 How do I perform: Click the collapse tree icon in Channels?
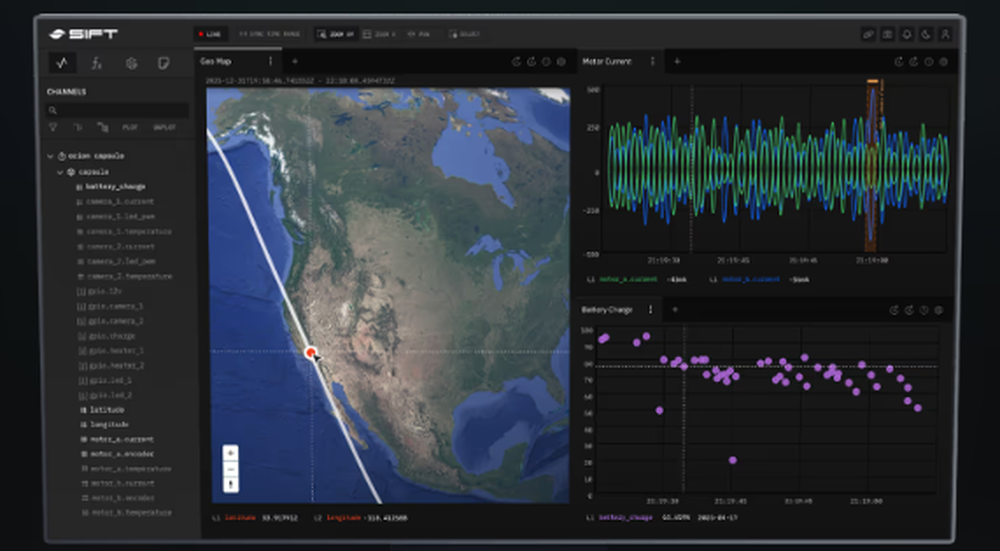point(78,128)
